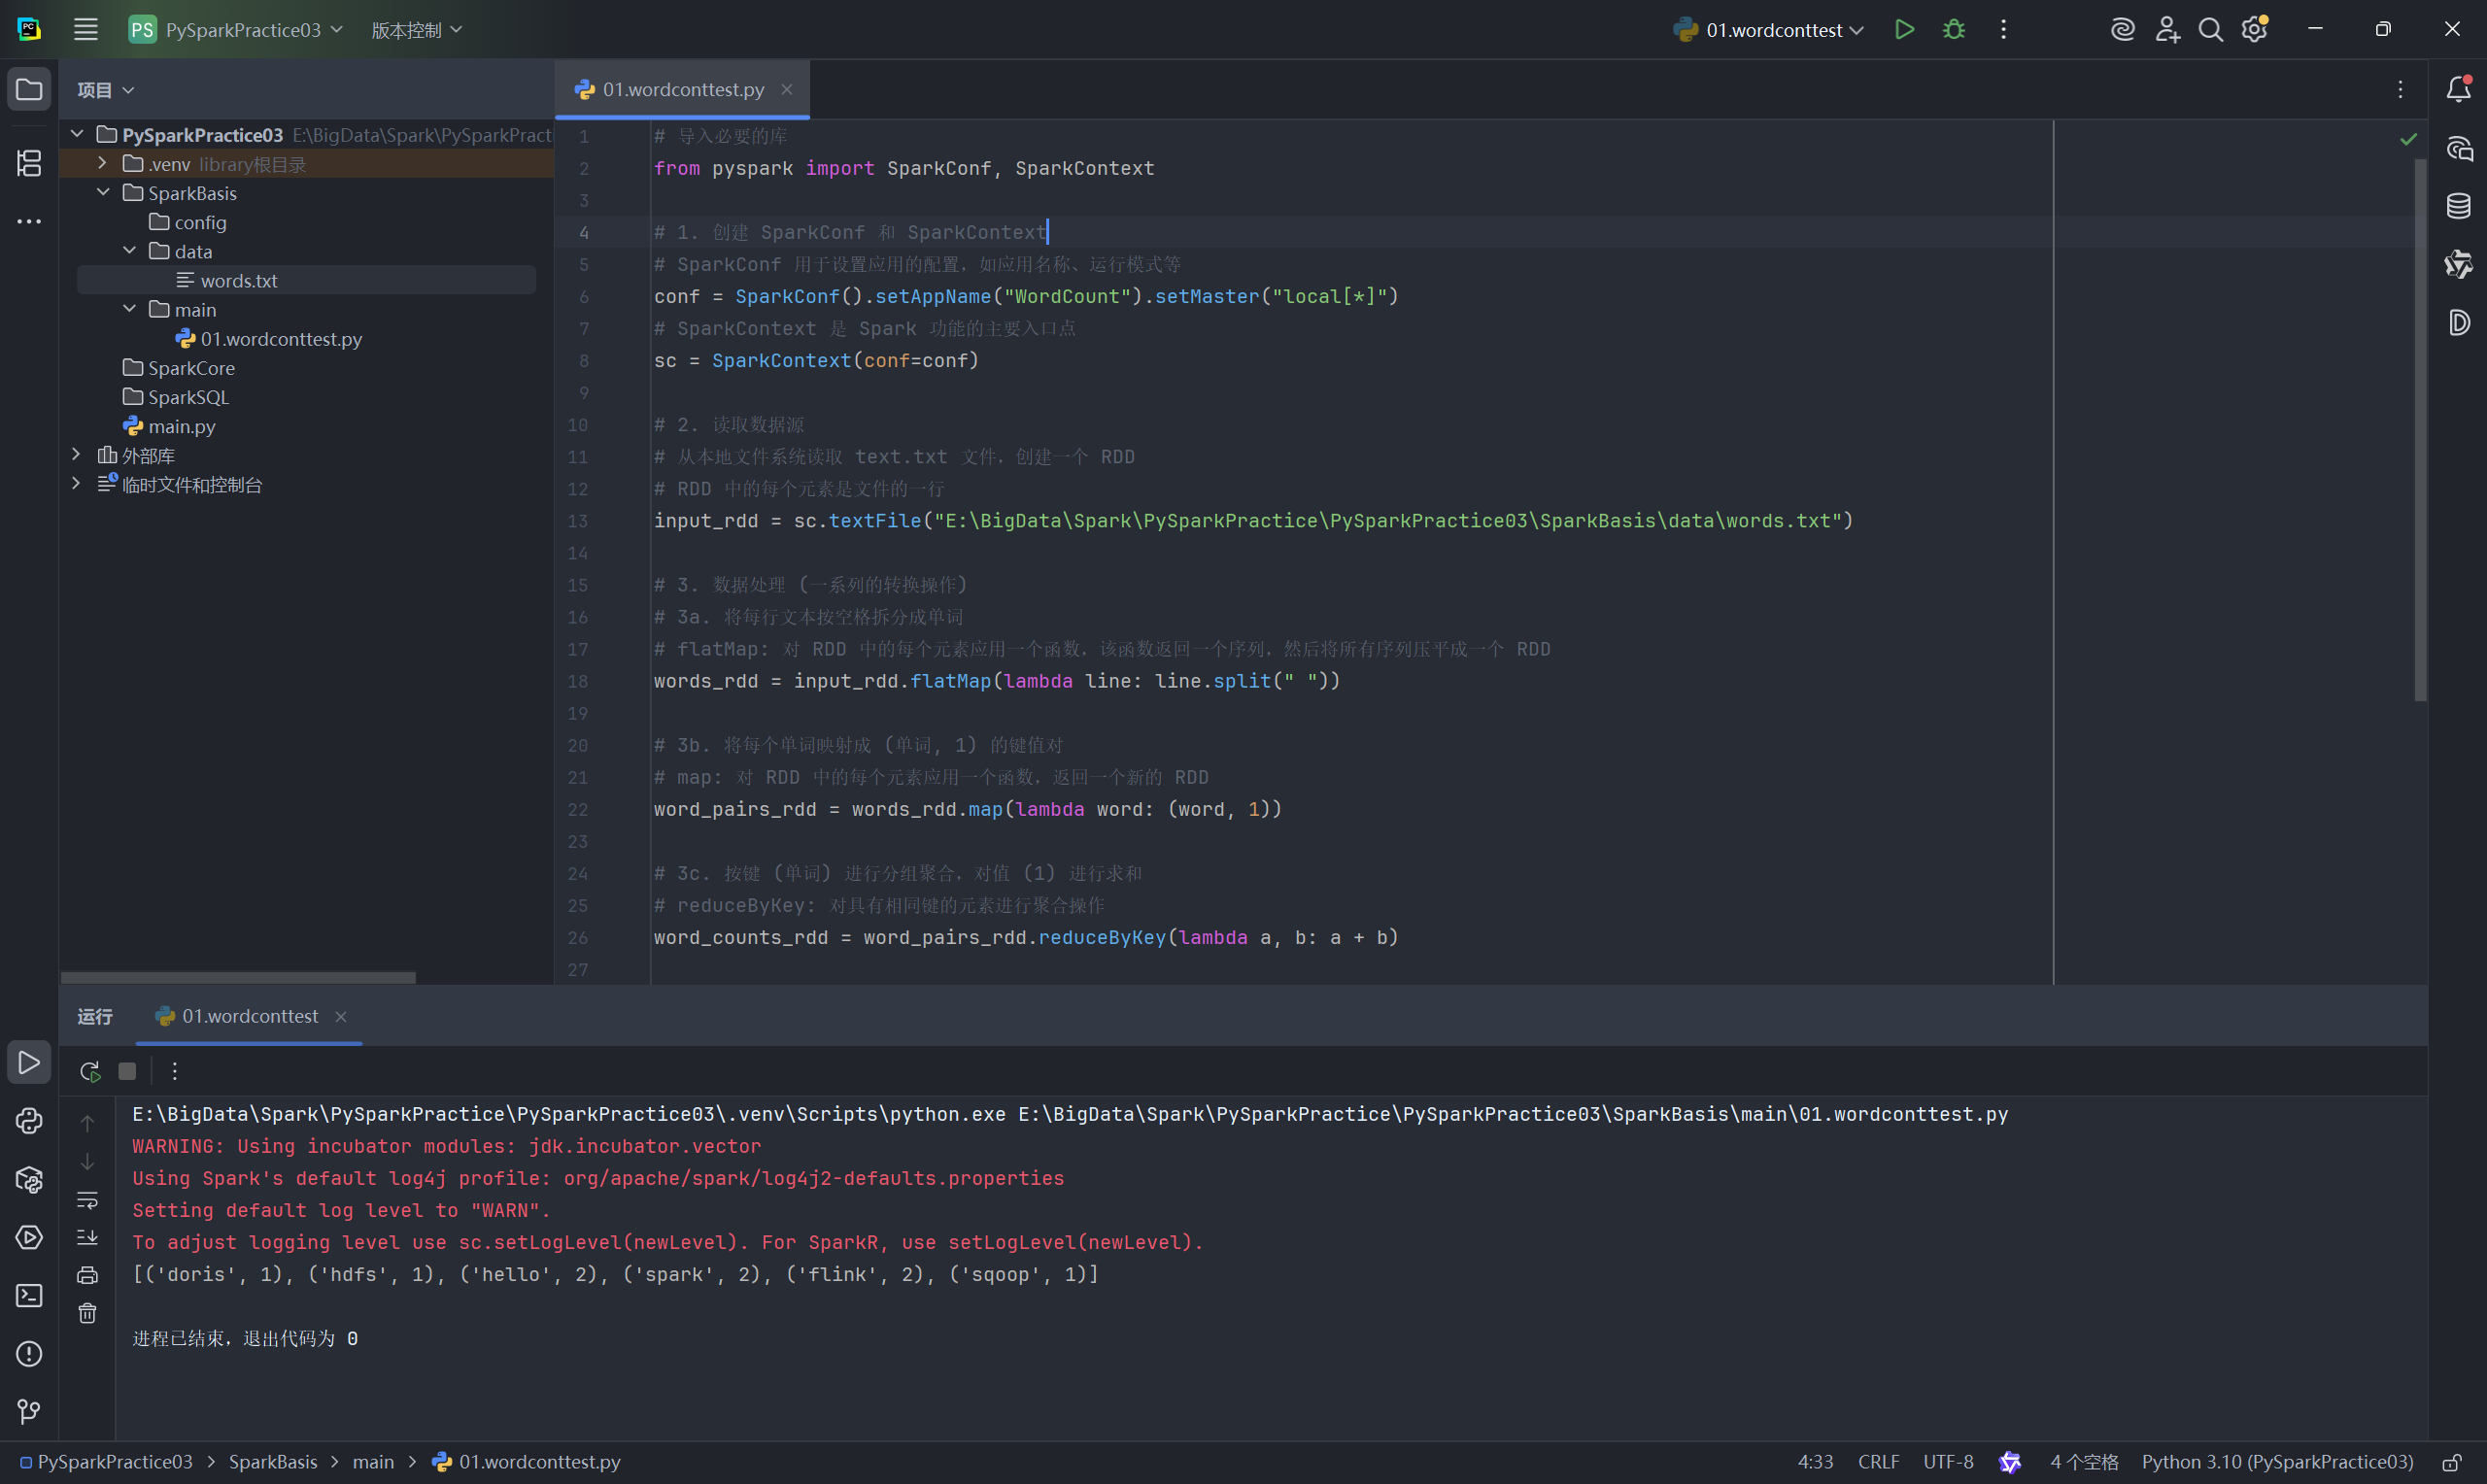
Task: Start debugging with the bug icon
Action: (1953, 30)
